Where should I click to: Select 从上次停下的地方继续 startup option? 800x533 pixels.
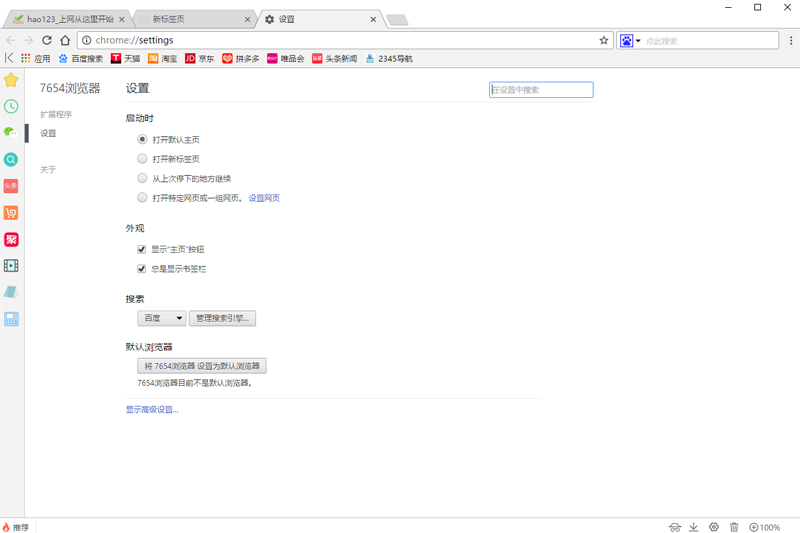tap(142, 178)
